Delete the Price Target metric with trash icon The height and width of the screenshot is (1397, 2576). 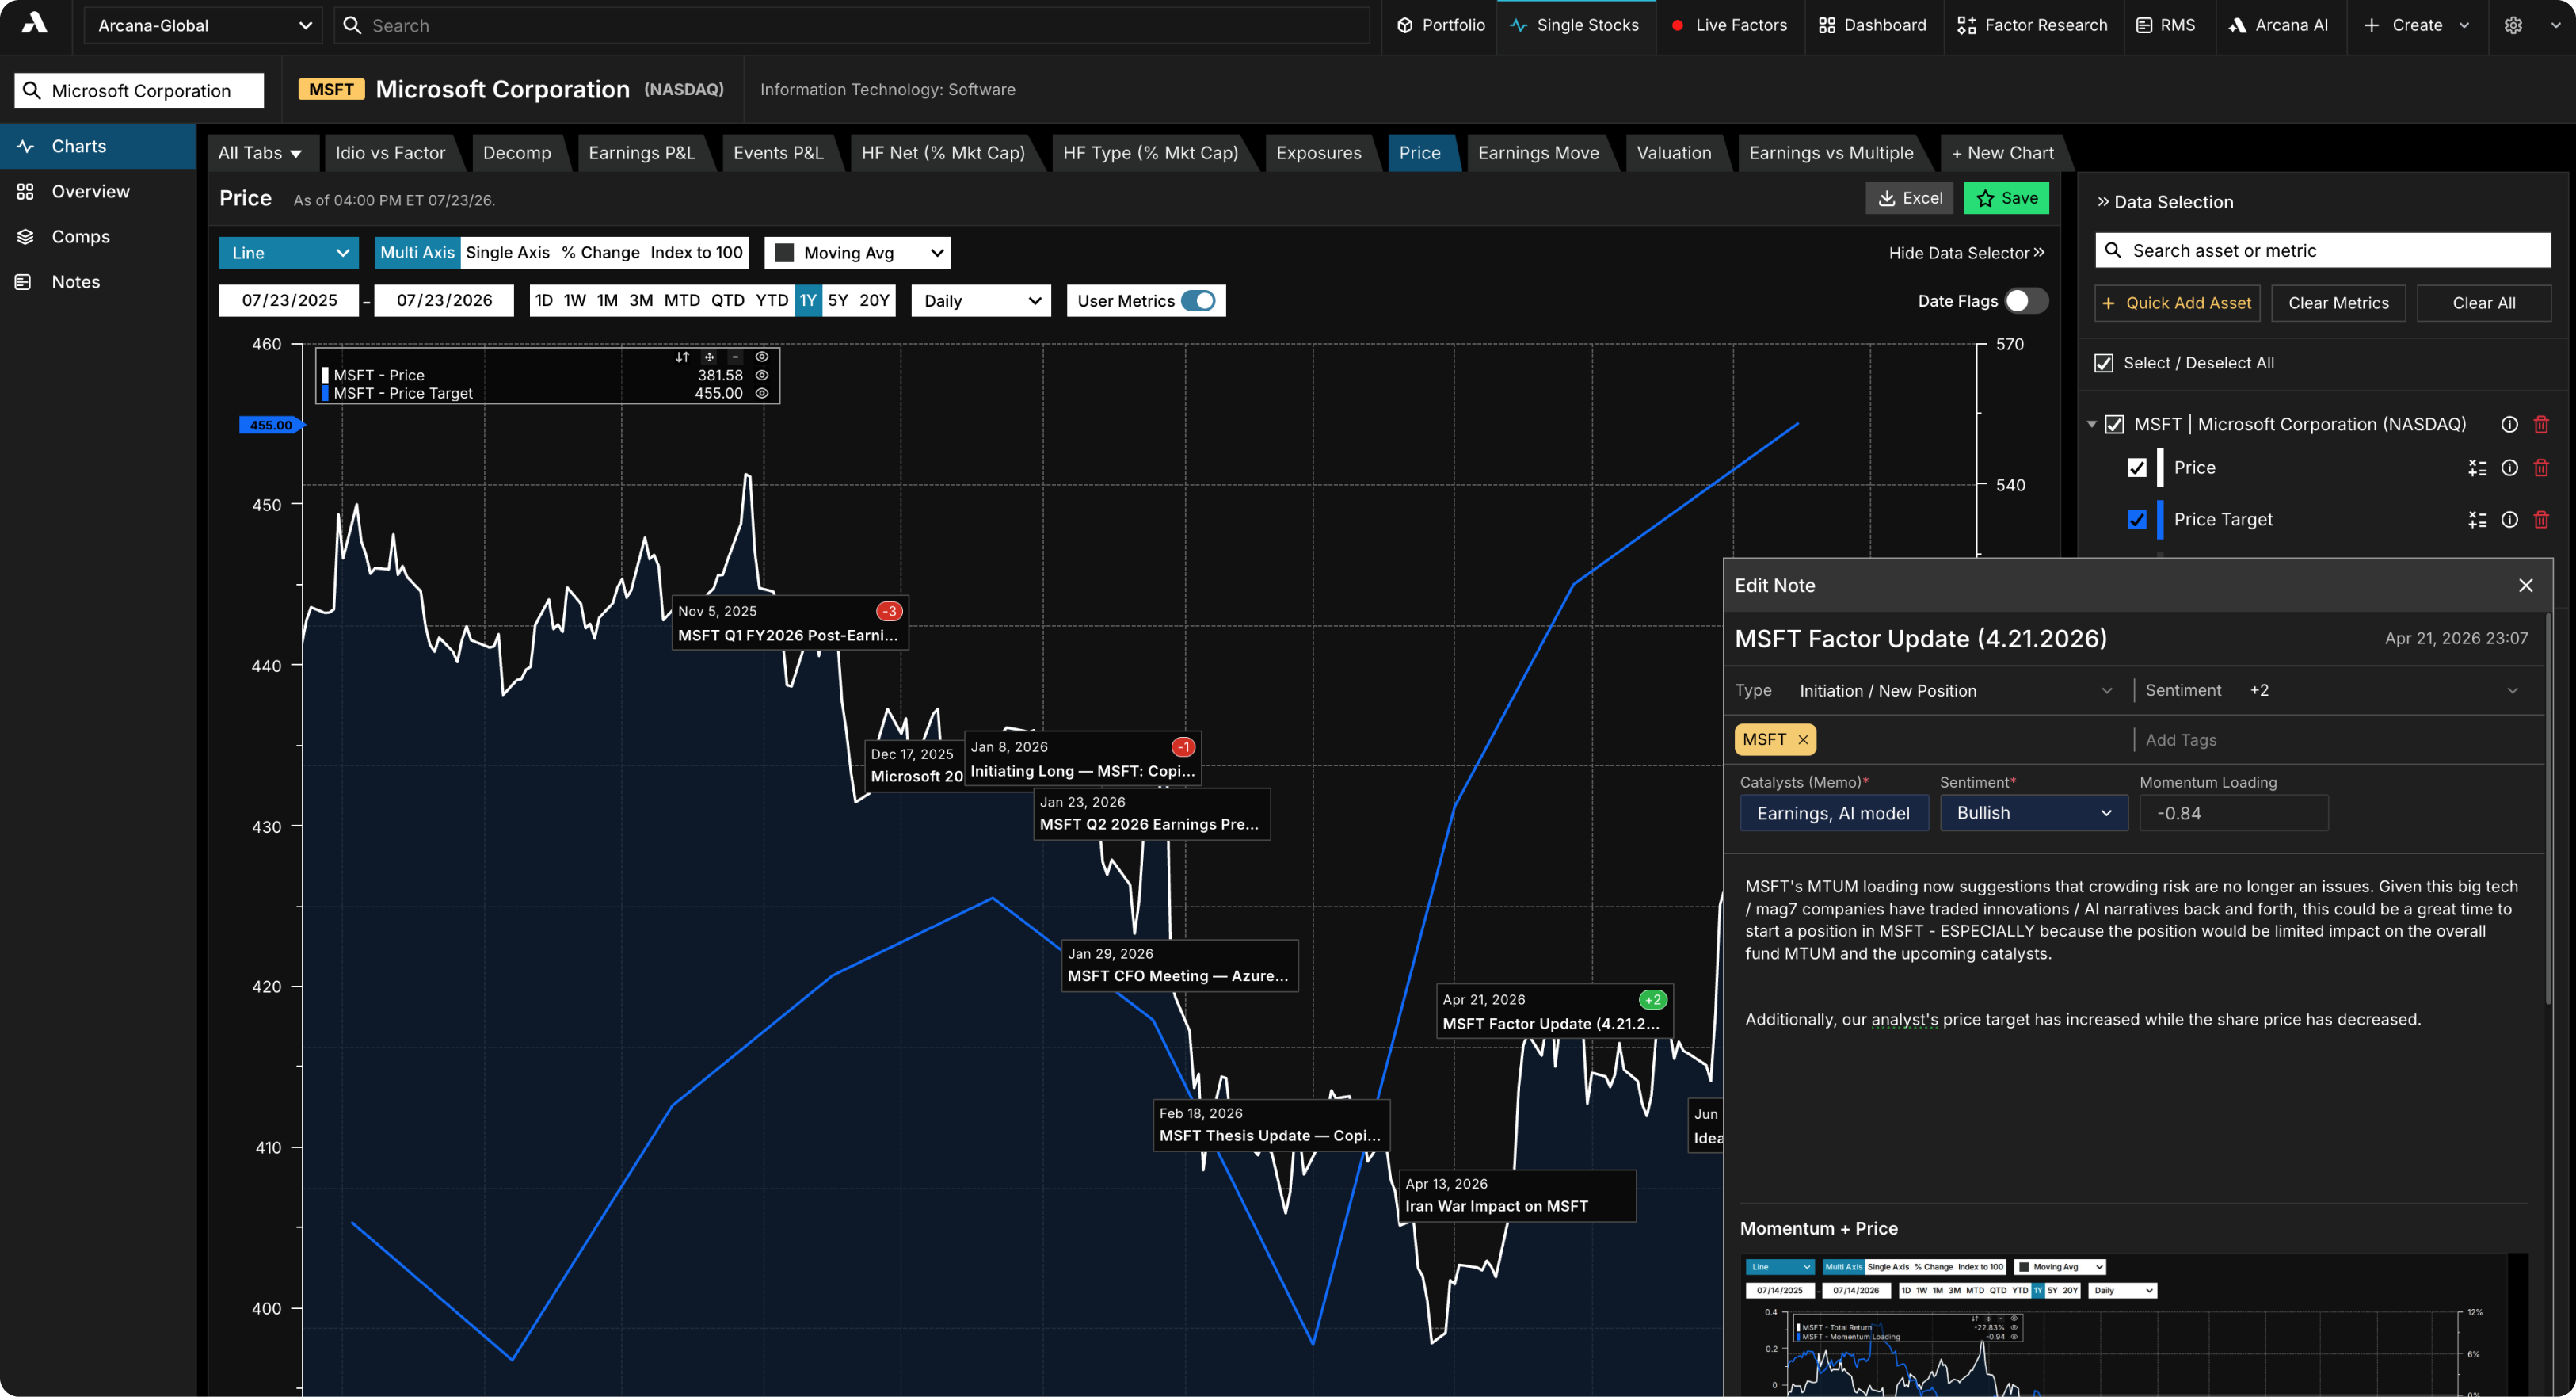pyautogui.click(x=2541, y=519)
